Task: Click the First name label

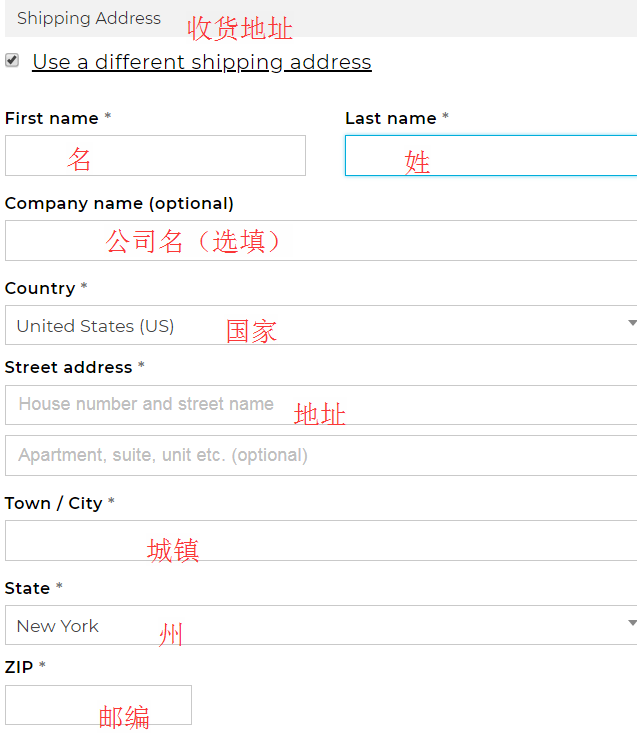Action: click(52, 118)
